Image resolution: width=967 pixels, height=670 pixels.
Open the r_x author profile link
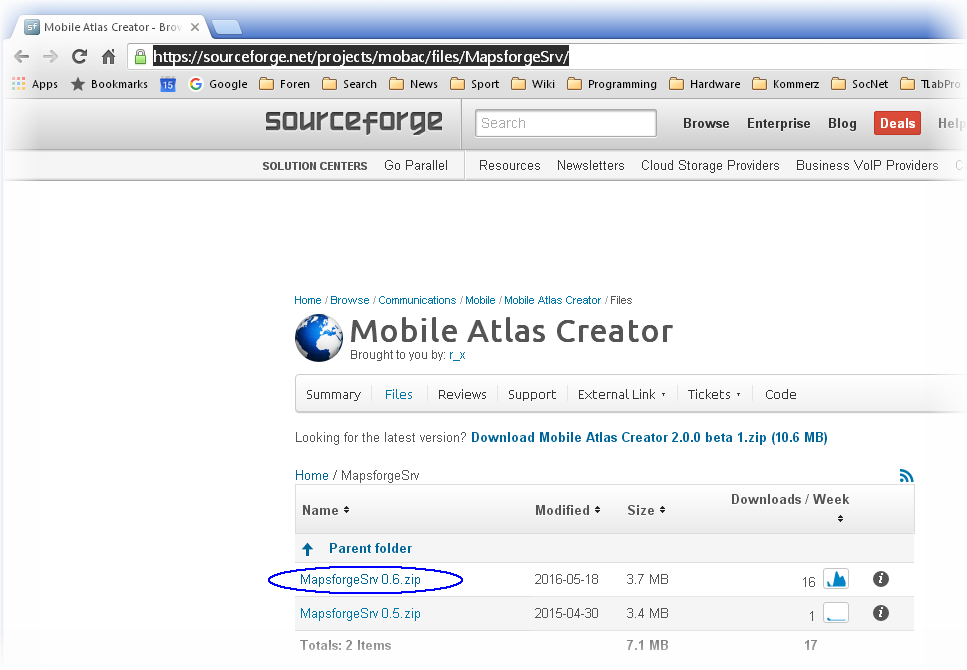tap(457, 355)
